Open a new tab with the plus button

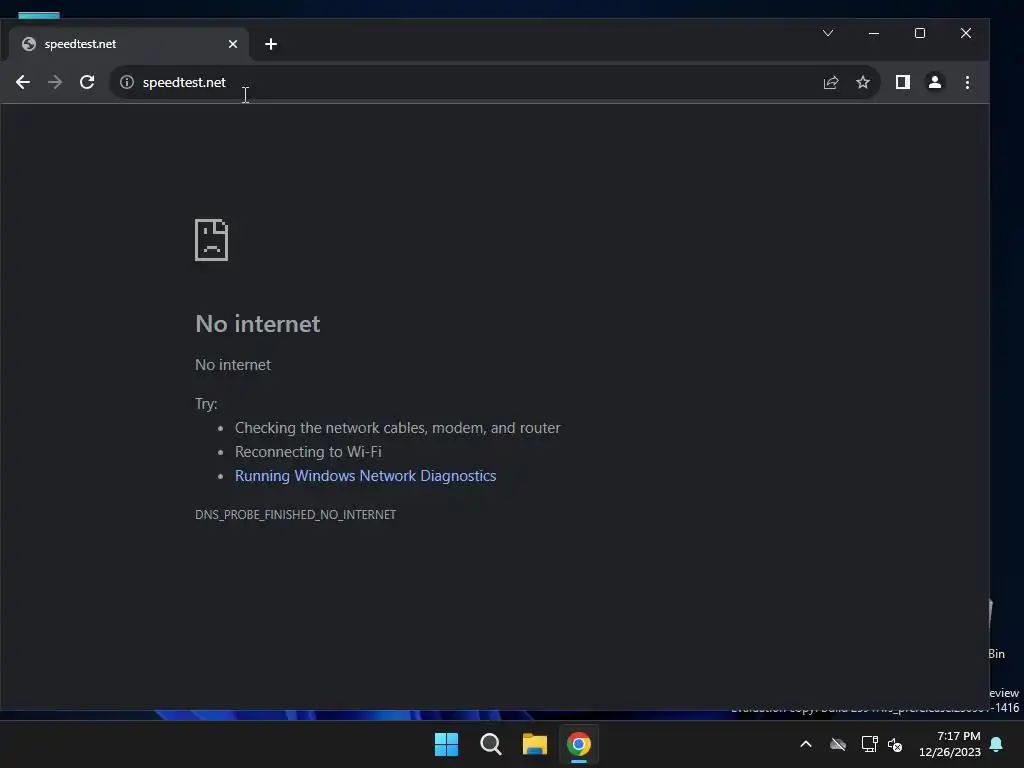(x=271, y=44)
